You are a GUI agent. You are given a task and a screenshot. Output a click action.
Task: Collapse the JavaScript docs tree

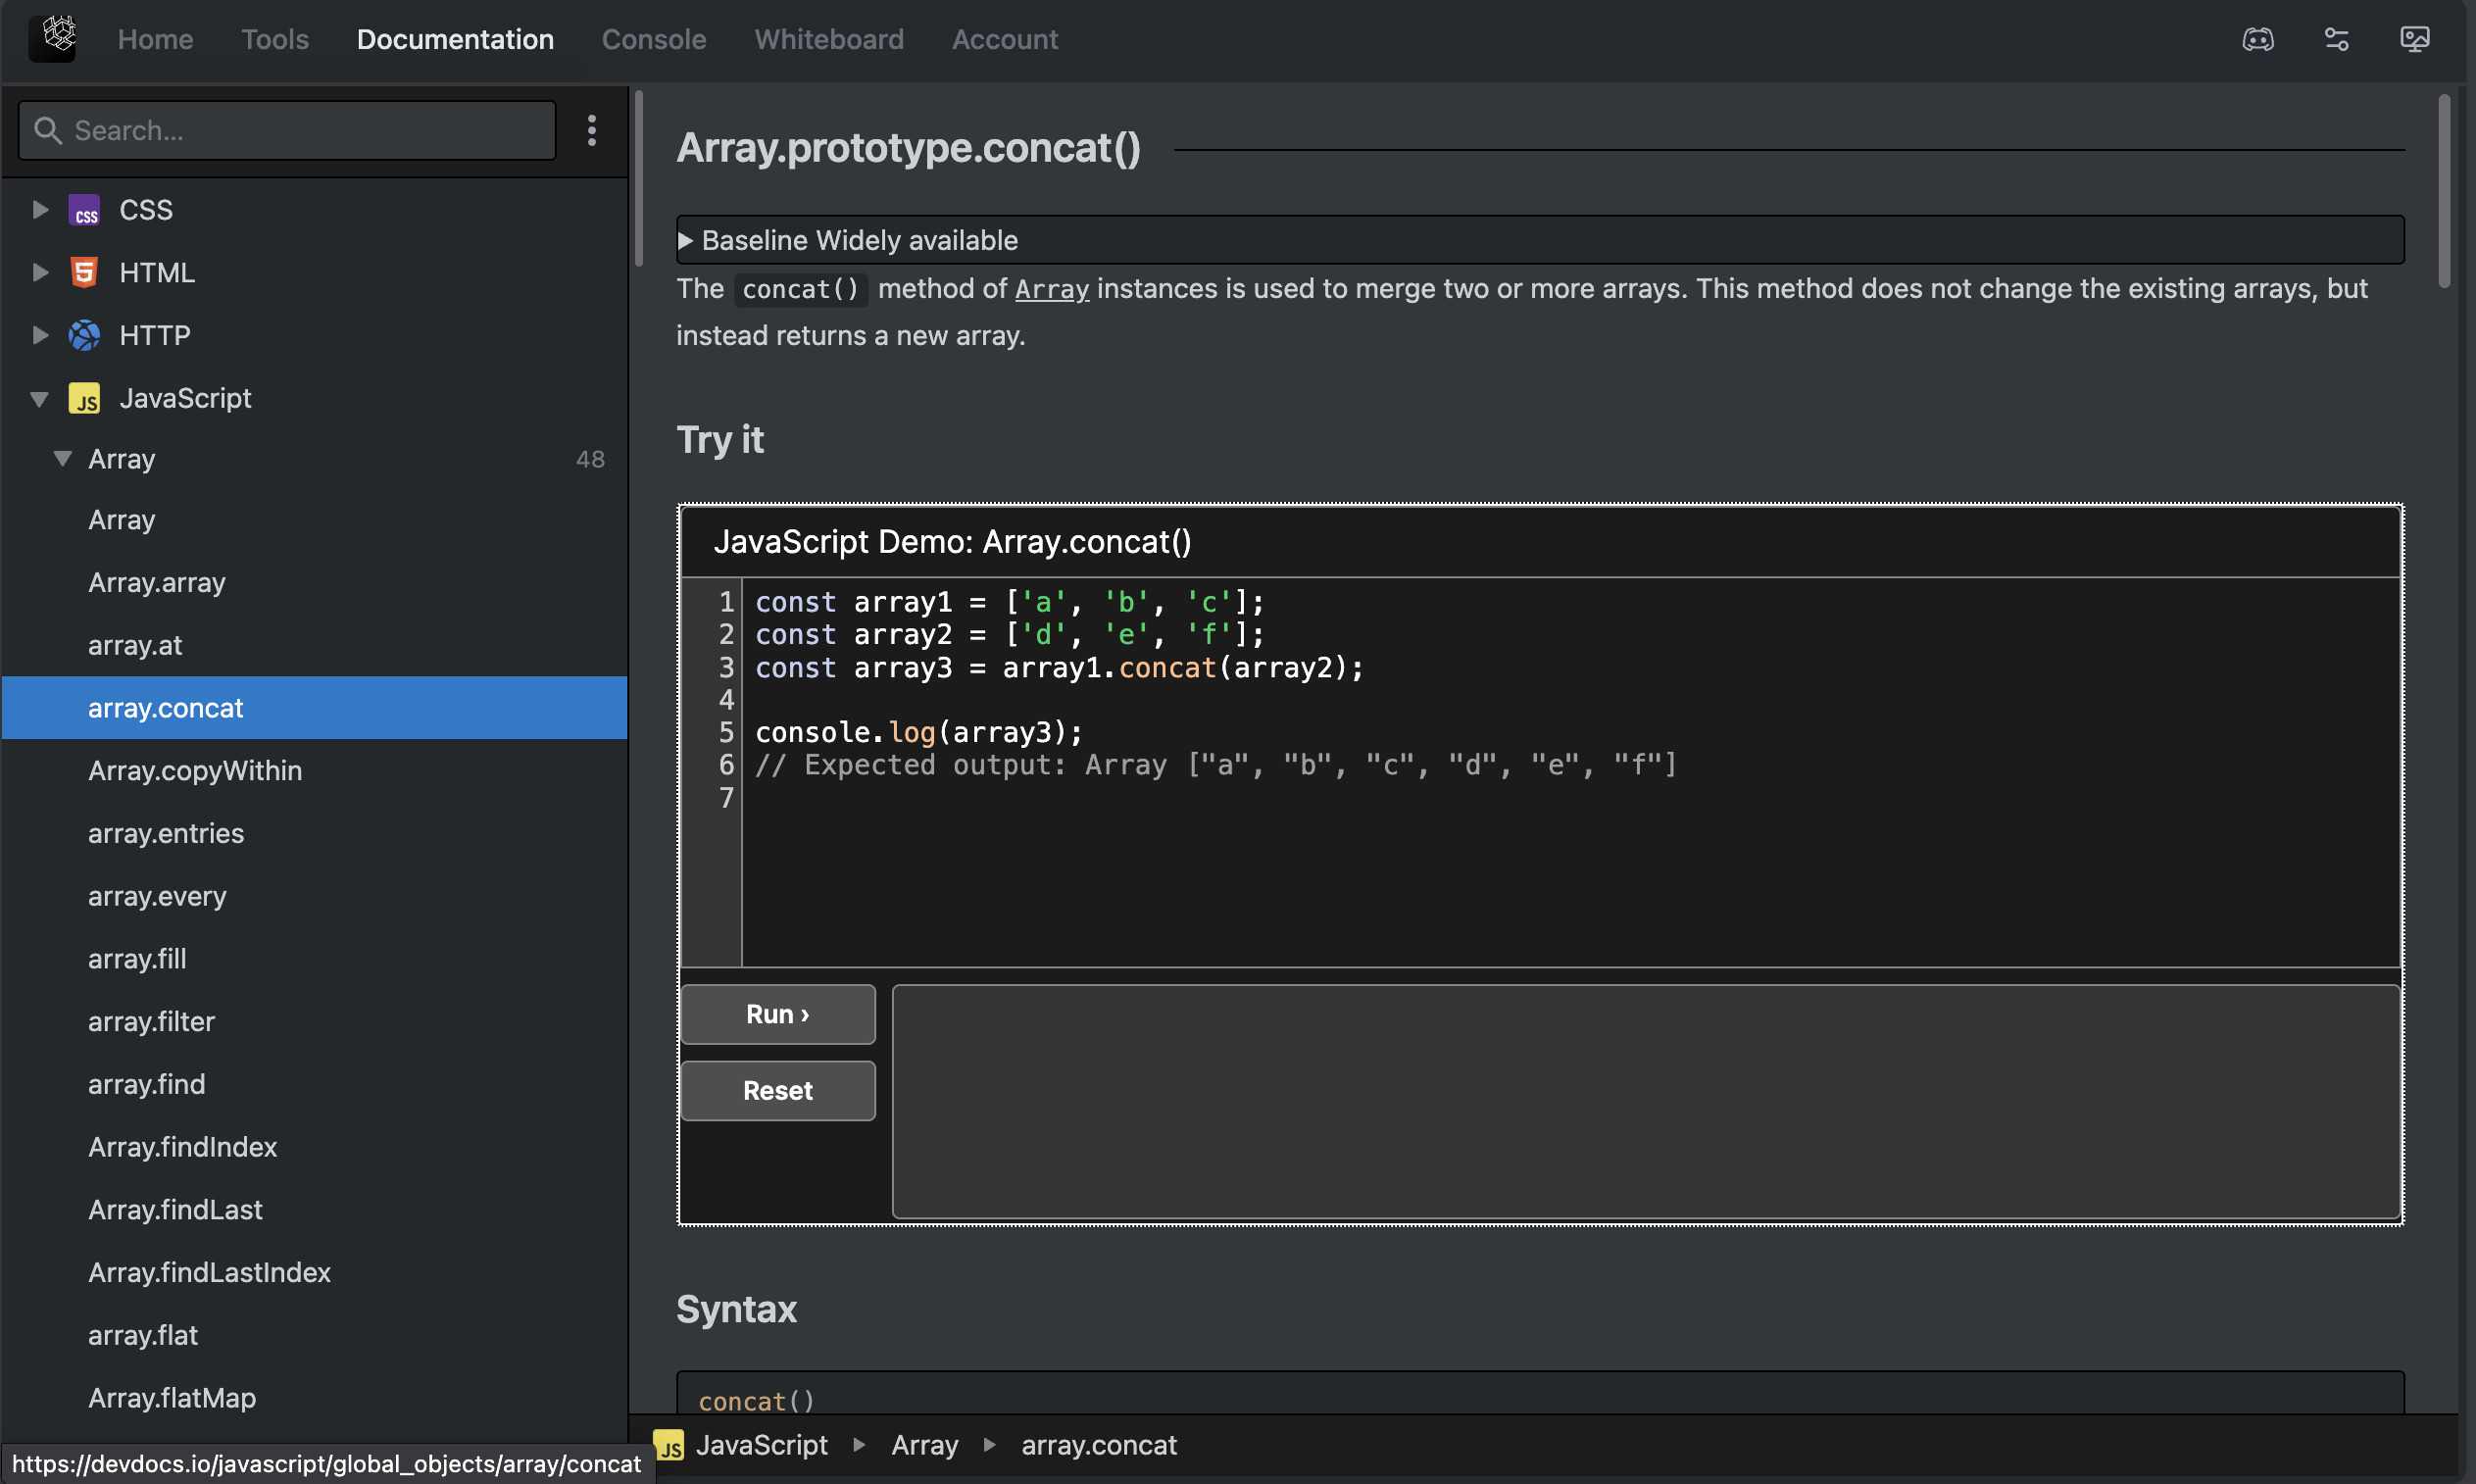tap(40, 399)
